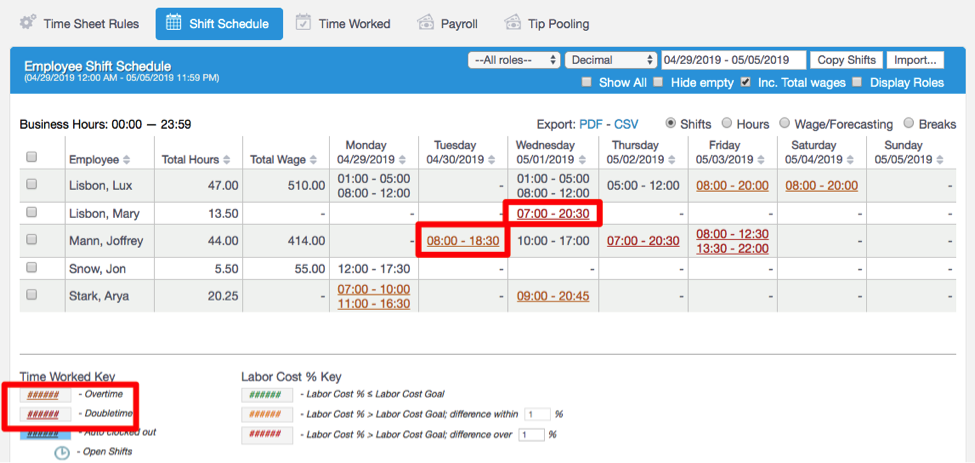Sort by Total Wage column arrows
This screenshot has width=975, height=463.
click(x=313, y=160)
